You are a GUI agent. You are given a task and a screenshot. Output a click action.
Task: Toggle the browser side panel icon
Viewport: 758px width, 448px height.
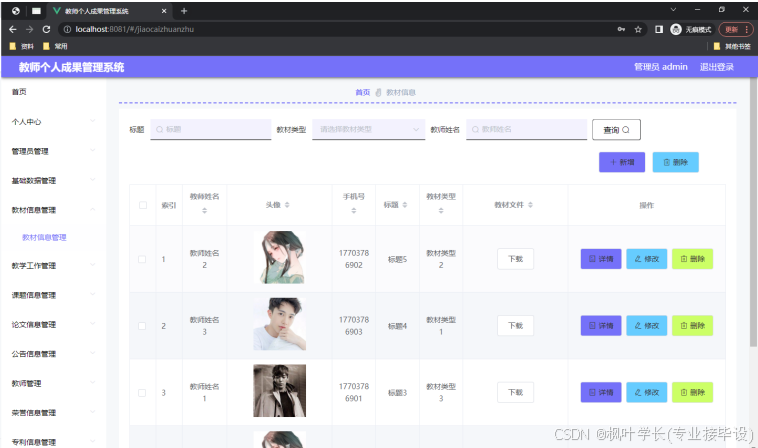659,29
